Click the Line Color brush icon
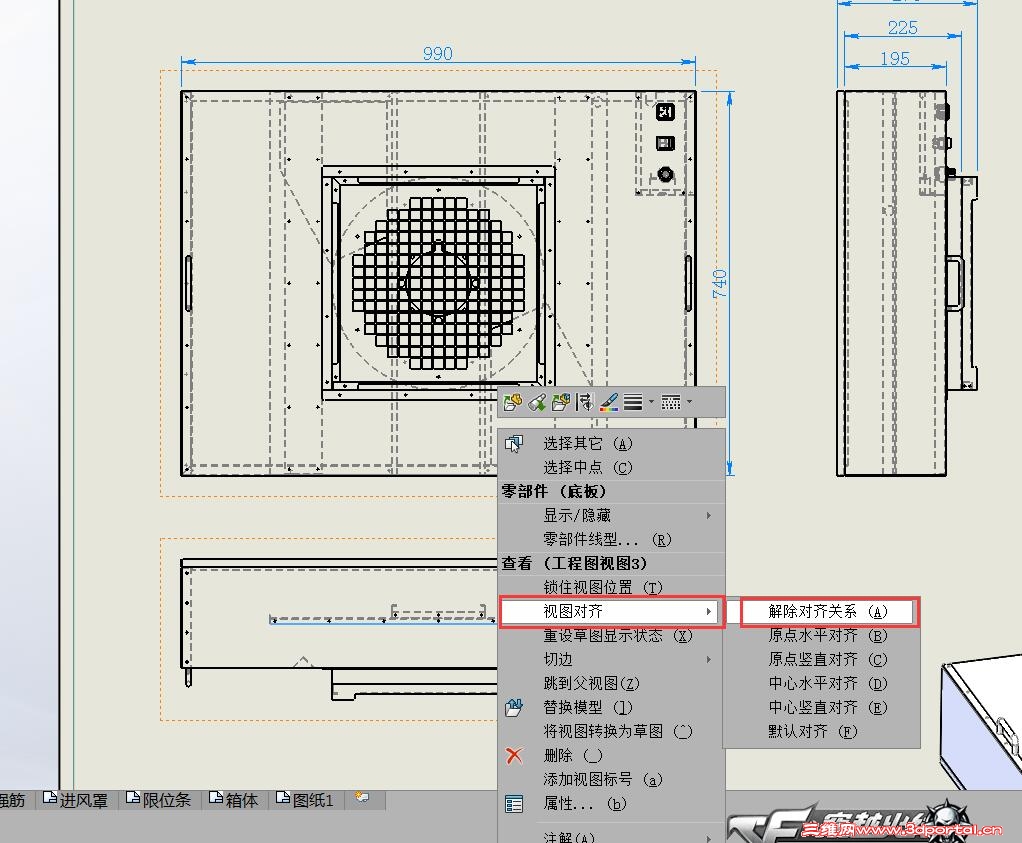 tap(609, 402)
